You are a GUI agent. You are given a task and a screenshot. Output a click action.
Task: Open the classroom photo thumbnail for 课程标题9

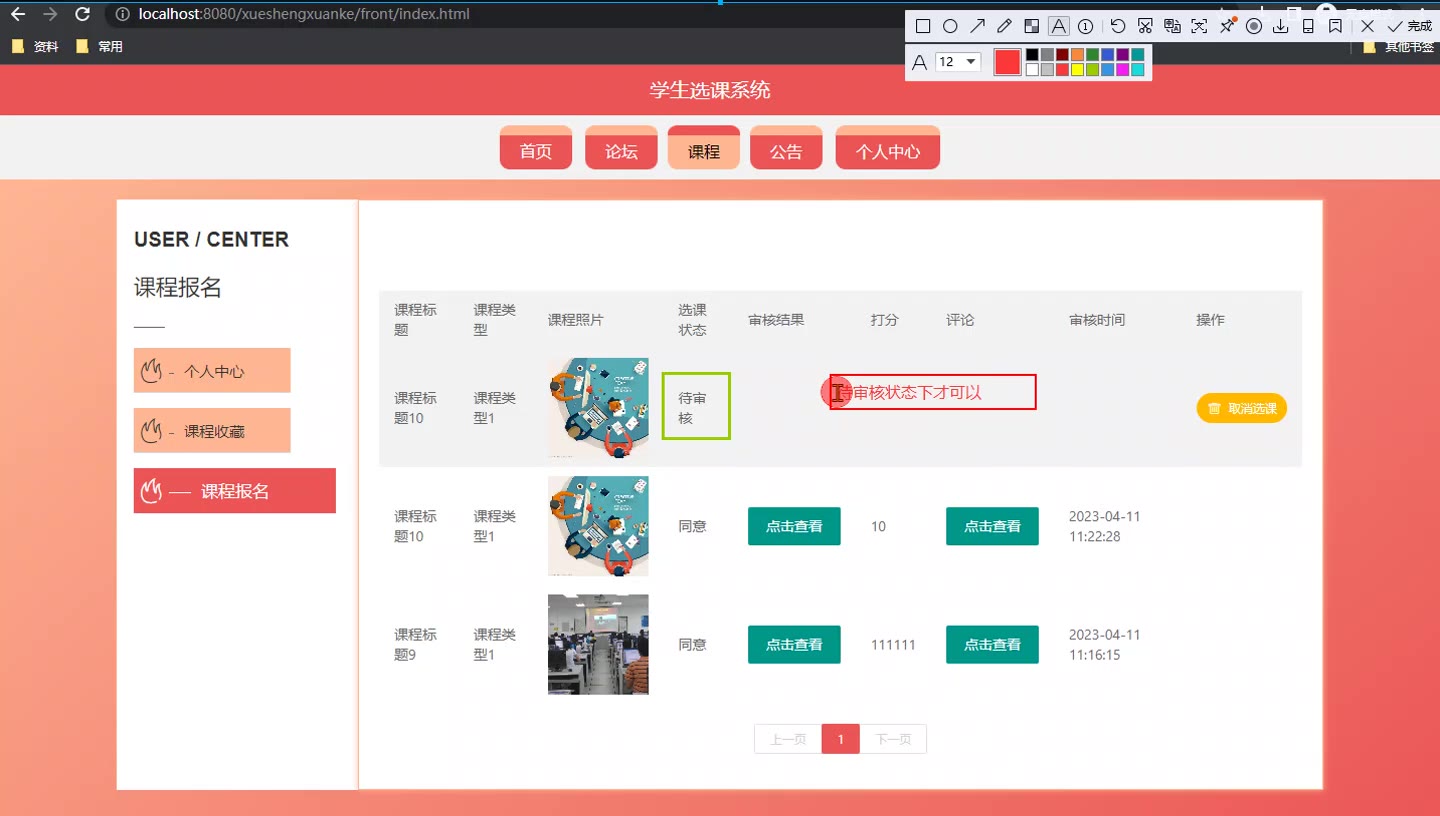point(598,644)
